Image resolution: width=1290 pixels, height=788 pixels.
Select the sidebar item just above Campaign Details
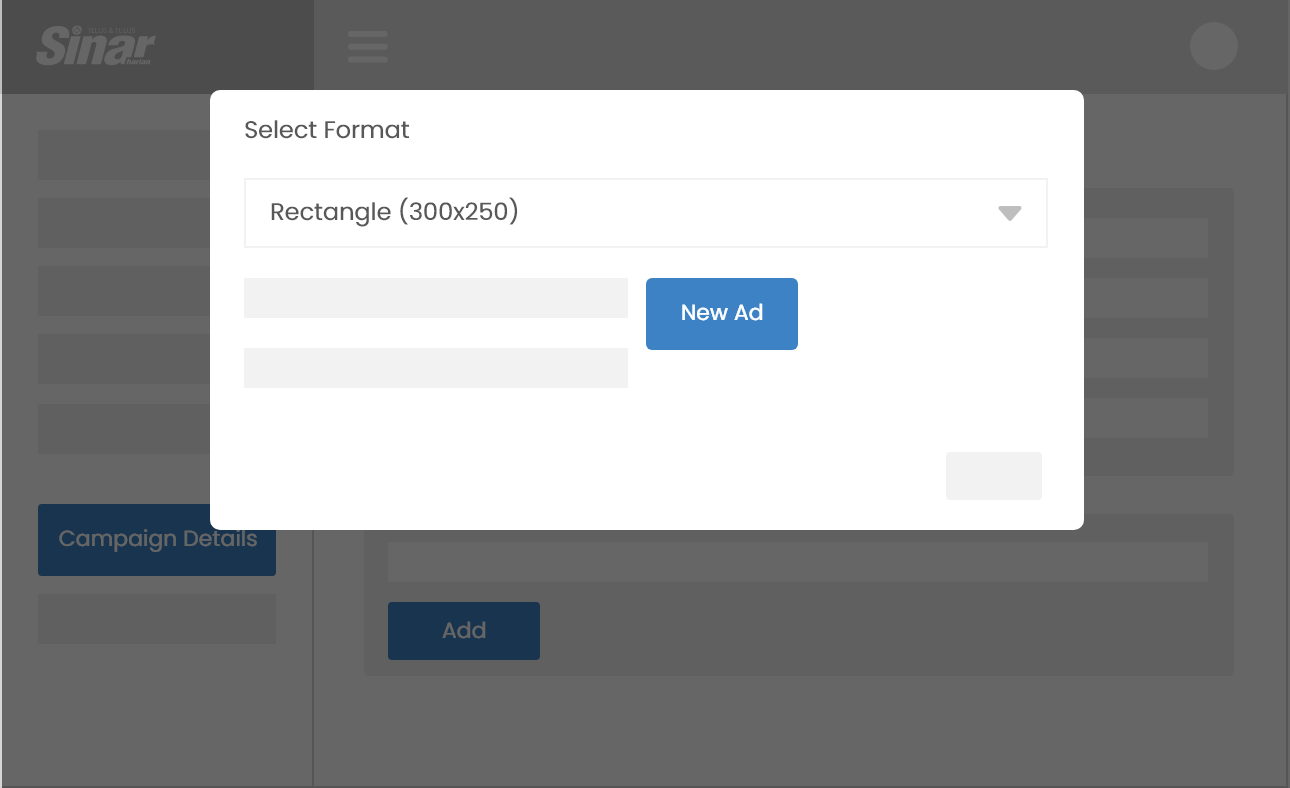click(124, 429)
